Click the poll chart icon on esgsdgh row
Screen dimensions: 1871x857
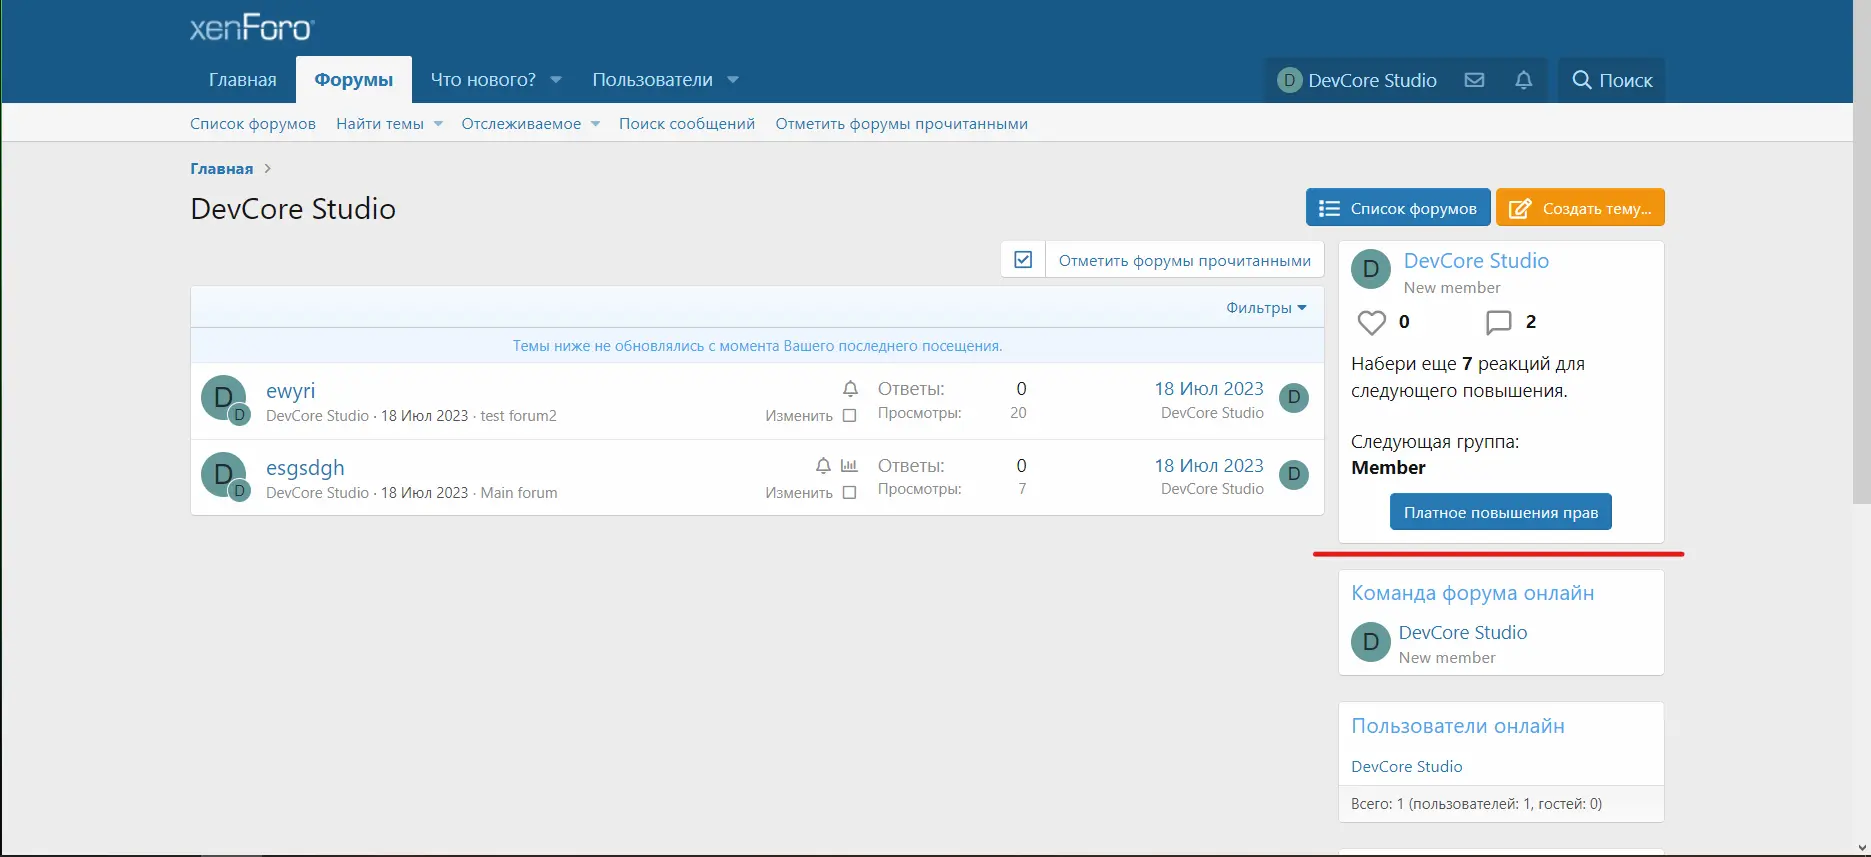click(x=849, y=466)
